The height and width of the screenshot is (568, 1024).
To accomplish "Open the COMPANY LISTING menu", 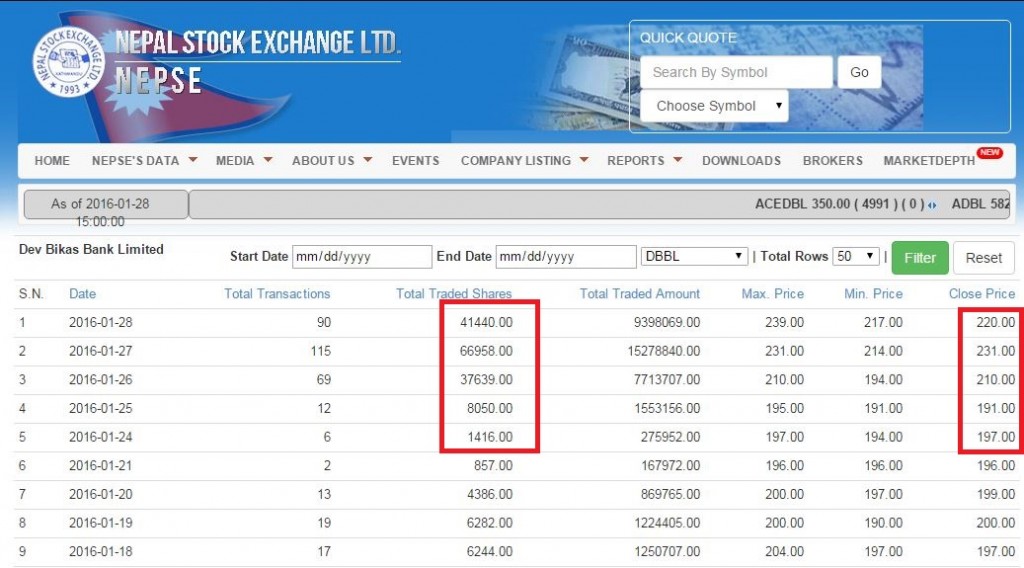I will point(524,160).
